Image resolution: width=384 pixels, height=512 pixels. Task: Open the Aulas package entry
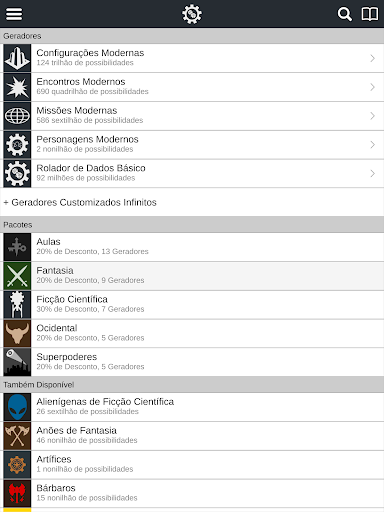tap(192, 247)
